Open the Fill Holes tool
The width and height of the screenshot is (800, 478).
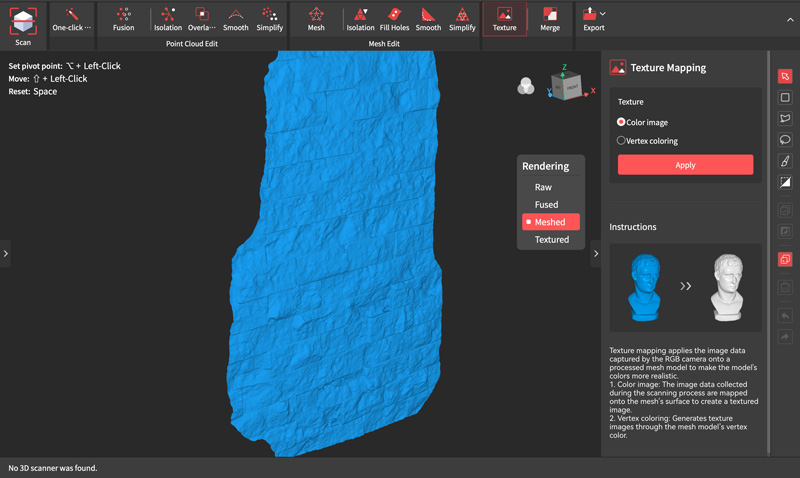(394, 19)
